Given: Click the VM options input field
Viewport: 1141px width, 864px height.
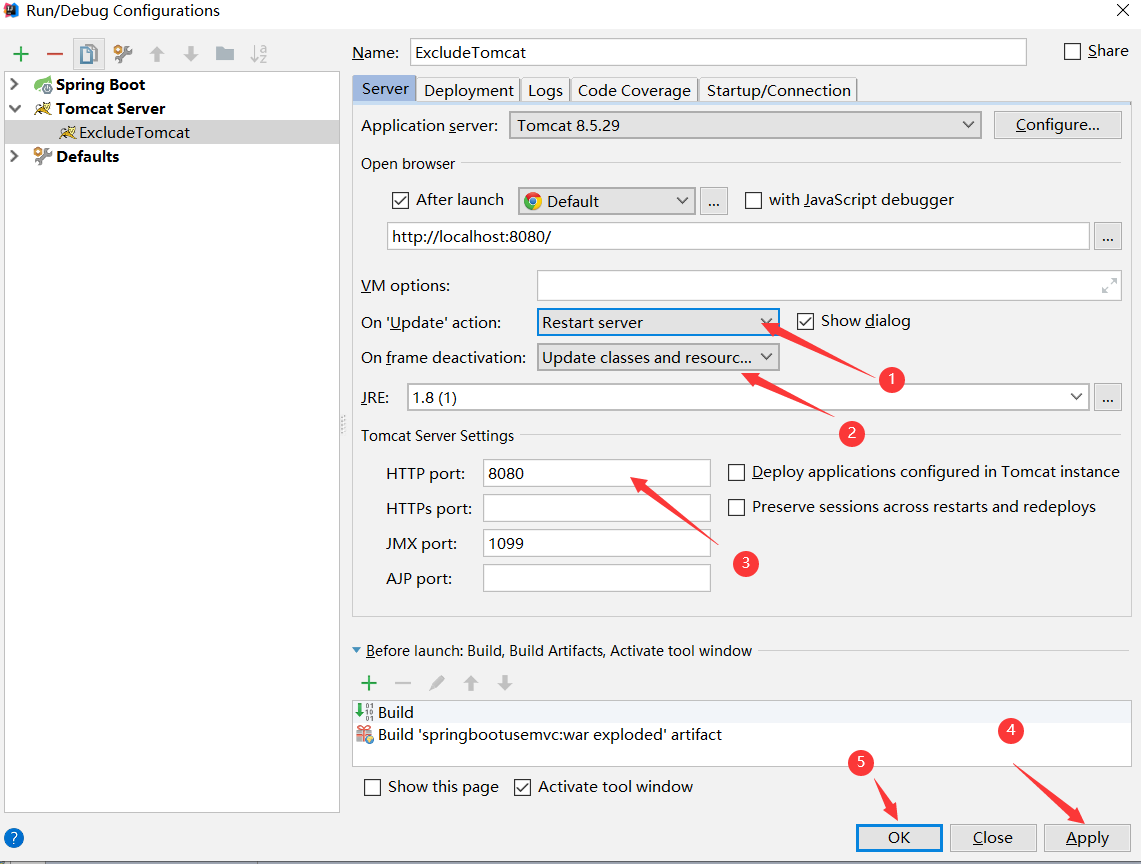Looking at the screenshot, I should 829,286.
